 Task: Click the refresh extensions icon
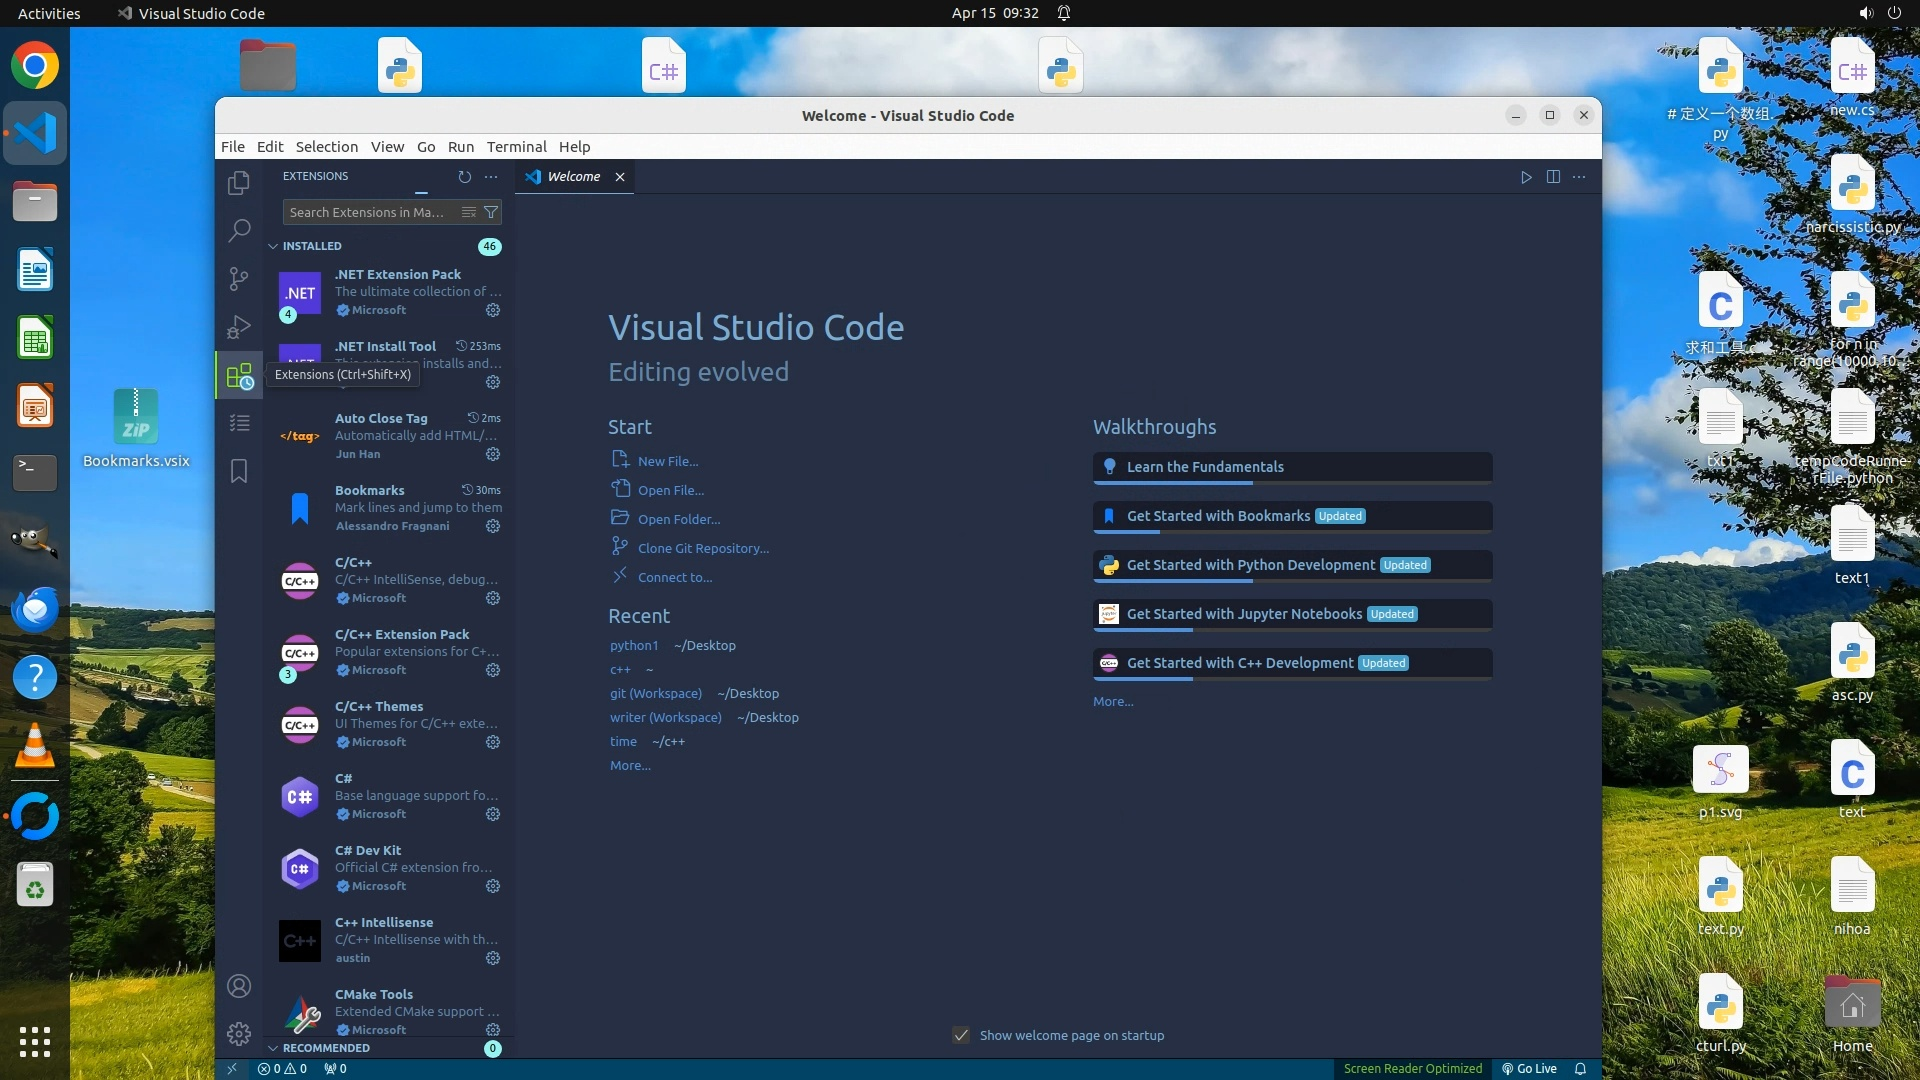pyautogui.click(x=464, y=177)
